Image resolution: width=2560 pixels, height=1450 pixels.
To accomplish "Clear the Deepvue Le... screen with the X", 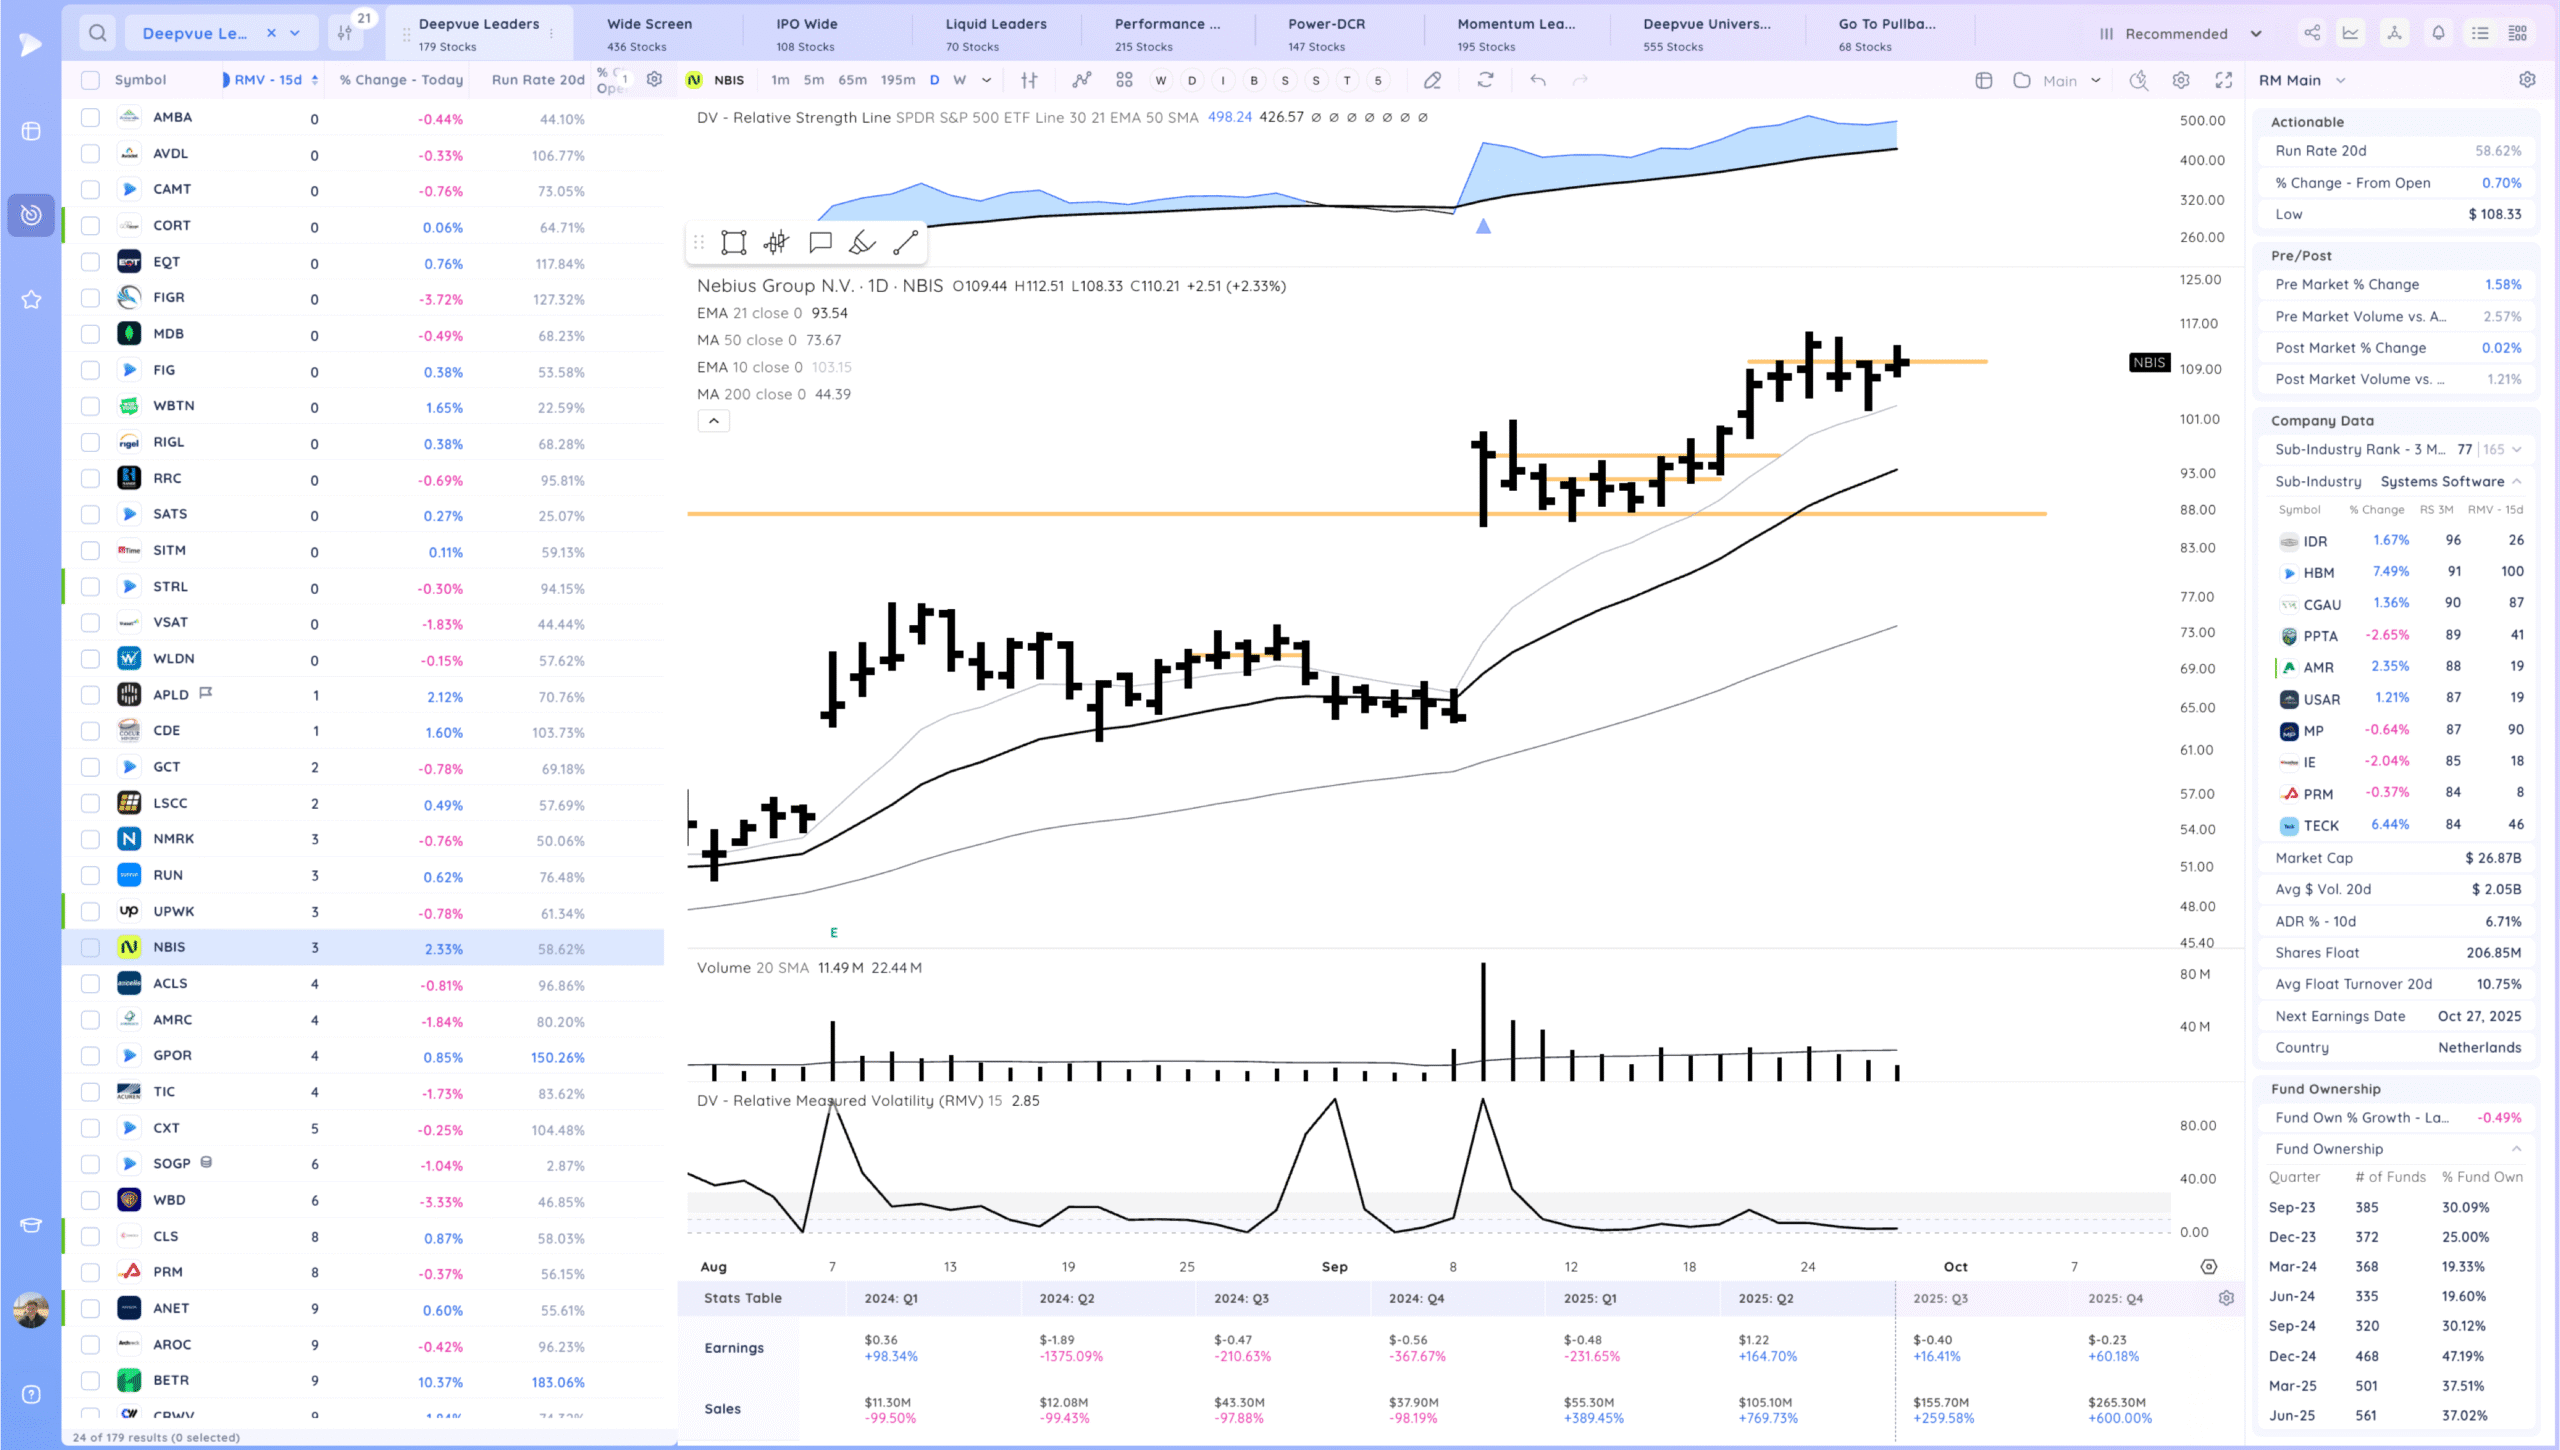I will (271, 33).
